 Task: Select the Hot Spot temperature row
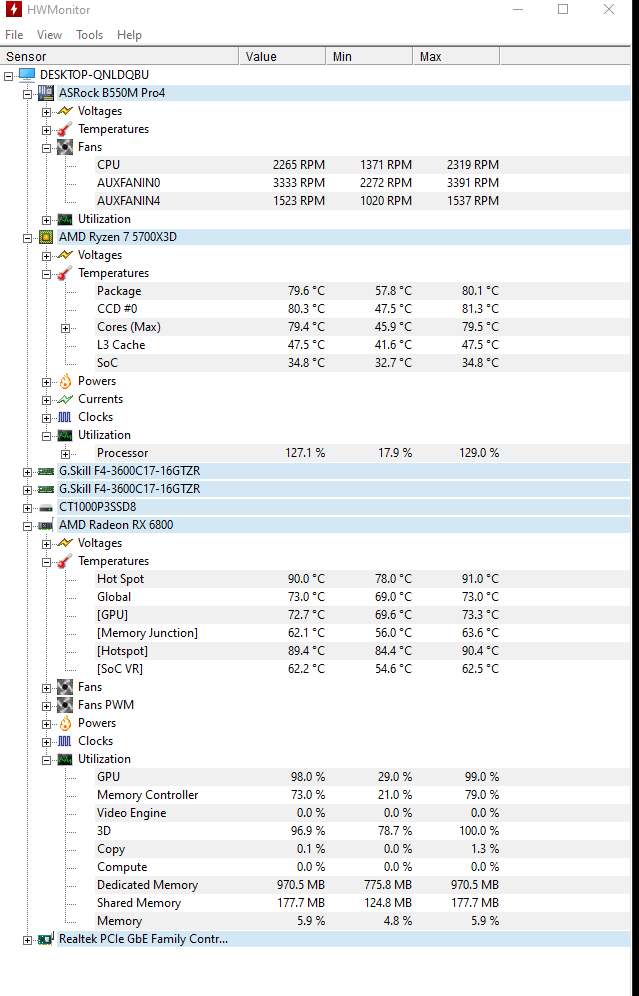(x=297, y=579)
